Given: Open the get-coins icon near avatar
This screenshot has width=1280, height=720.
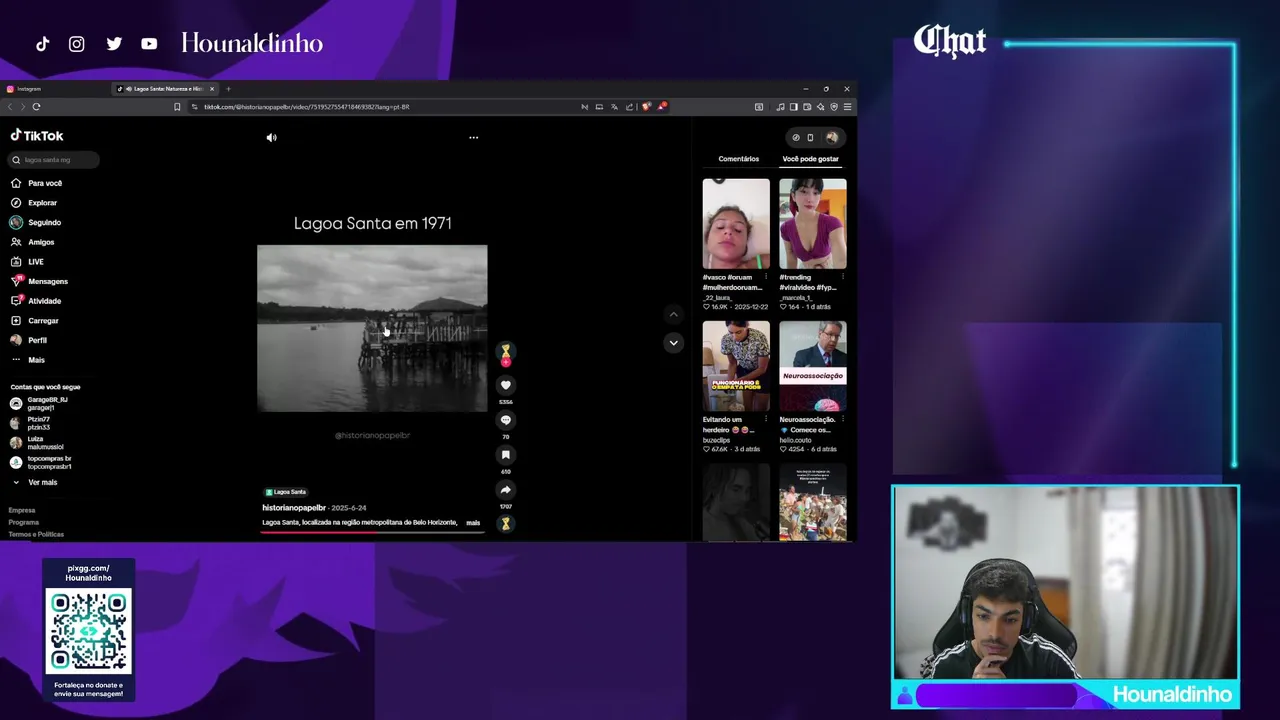Looking at the screenshot, I should click(796, 137).
